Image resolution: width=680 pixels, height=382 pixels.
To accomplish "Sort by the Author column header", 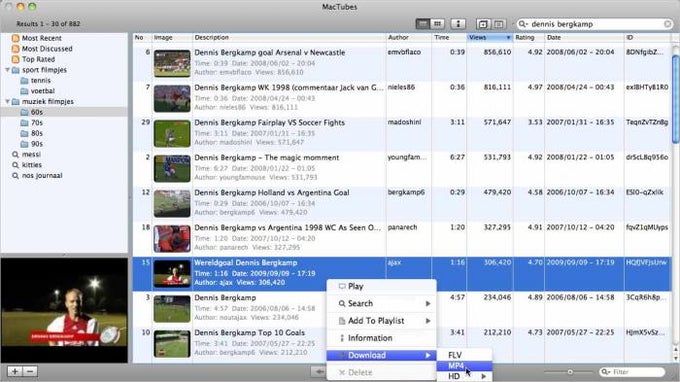I will coord(409,38).
